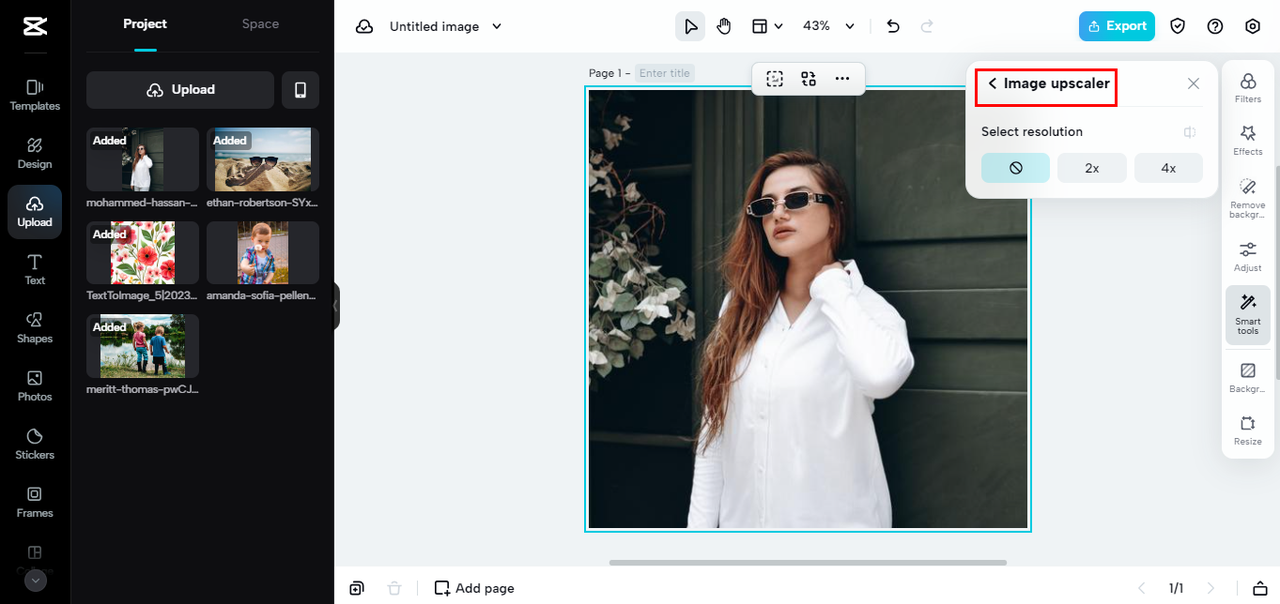Screen dimensions: 1280x604
Task: Open the three-dot more options menu
Action: point(842,79)
